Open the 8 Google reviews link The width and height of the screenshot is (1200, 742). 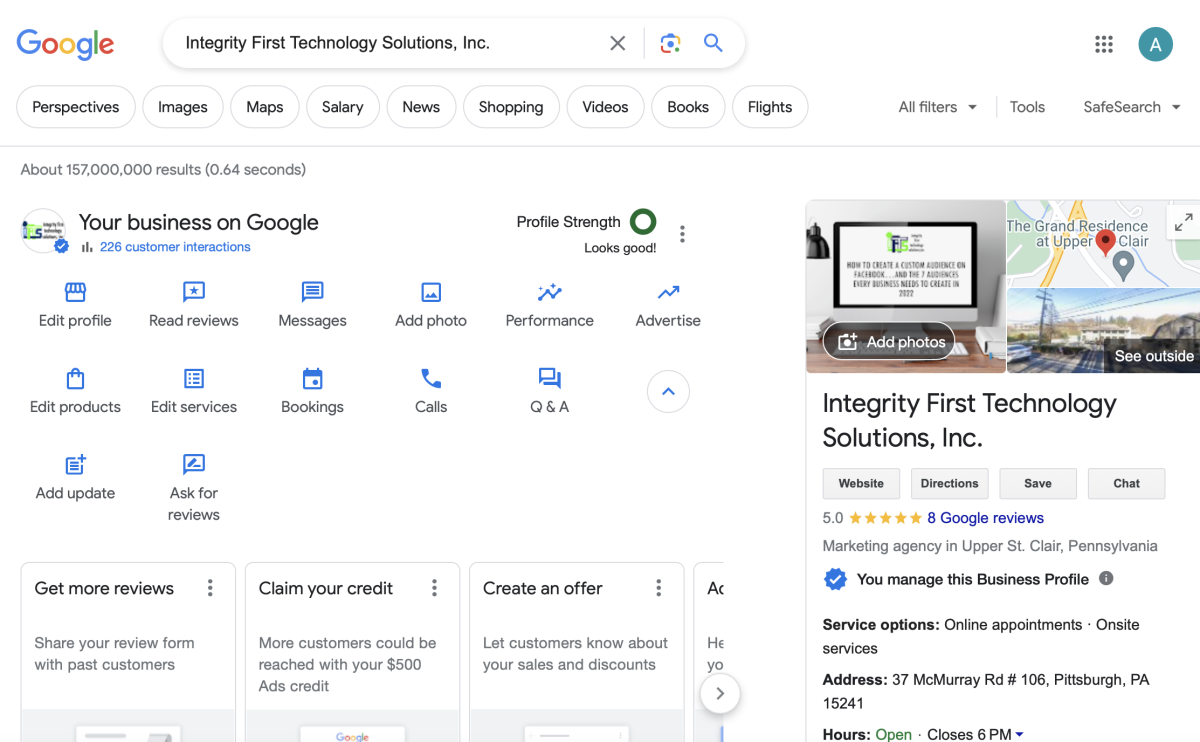(x=986, y=517)
